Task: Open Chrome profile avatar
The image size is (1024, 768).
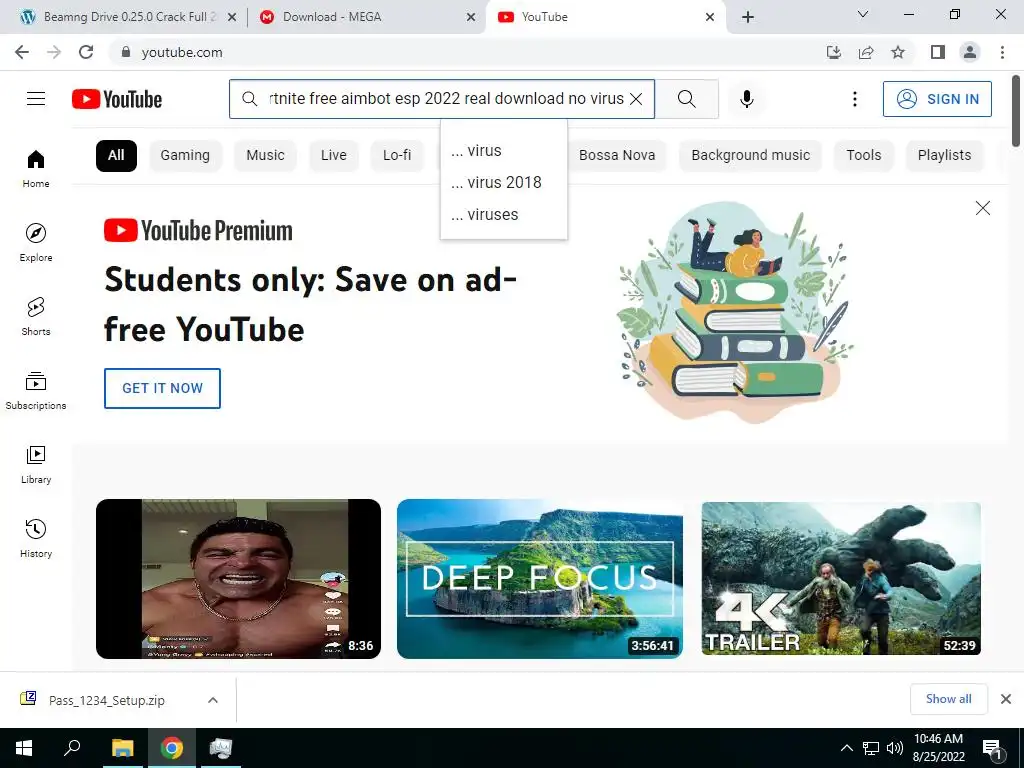Action: 970,52
